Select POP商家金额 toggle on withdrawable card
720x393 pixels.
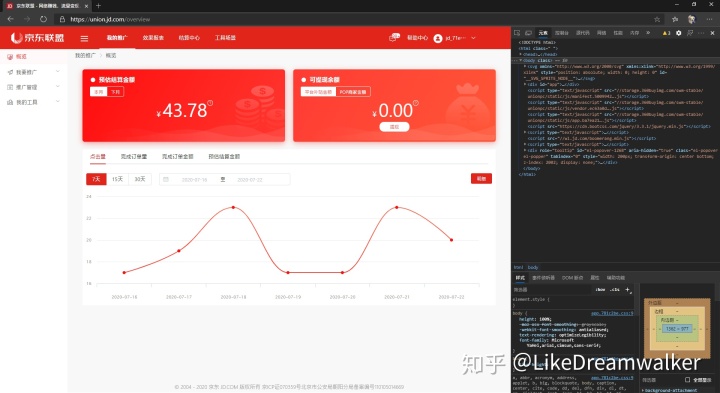click(353, 92)
